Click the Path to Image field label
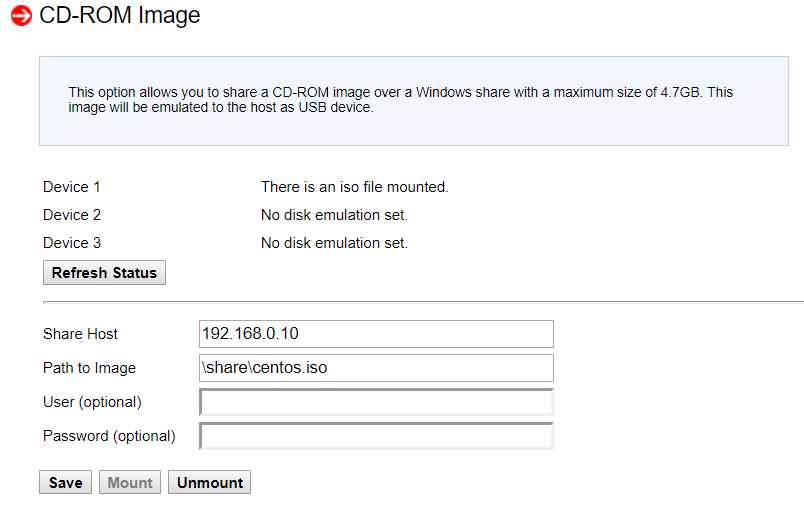 click(x=89, y=368)
